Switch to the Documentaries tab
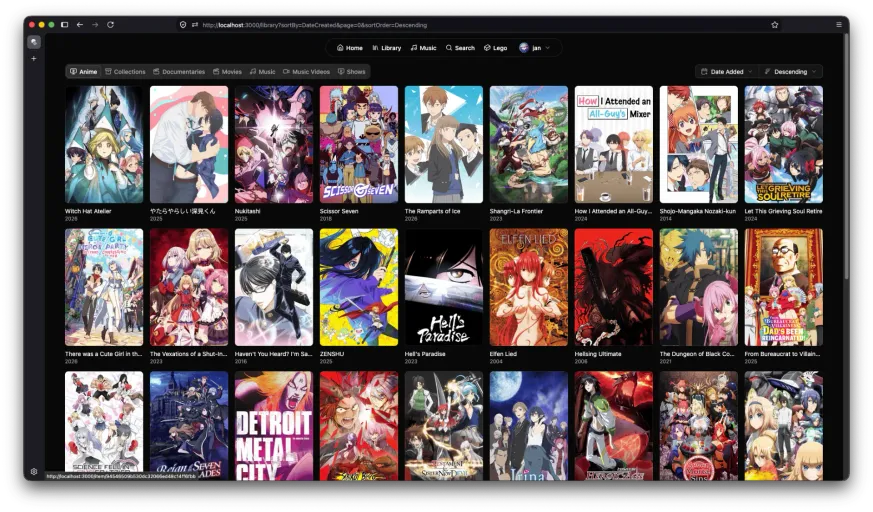The height and width of the screenshot is (512, 873). tap(179, 72)
